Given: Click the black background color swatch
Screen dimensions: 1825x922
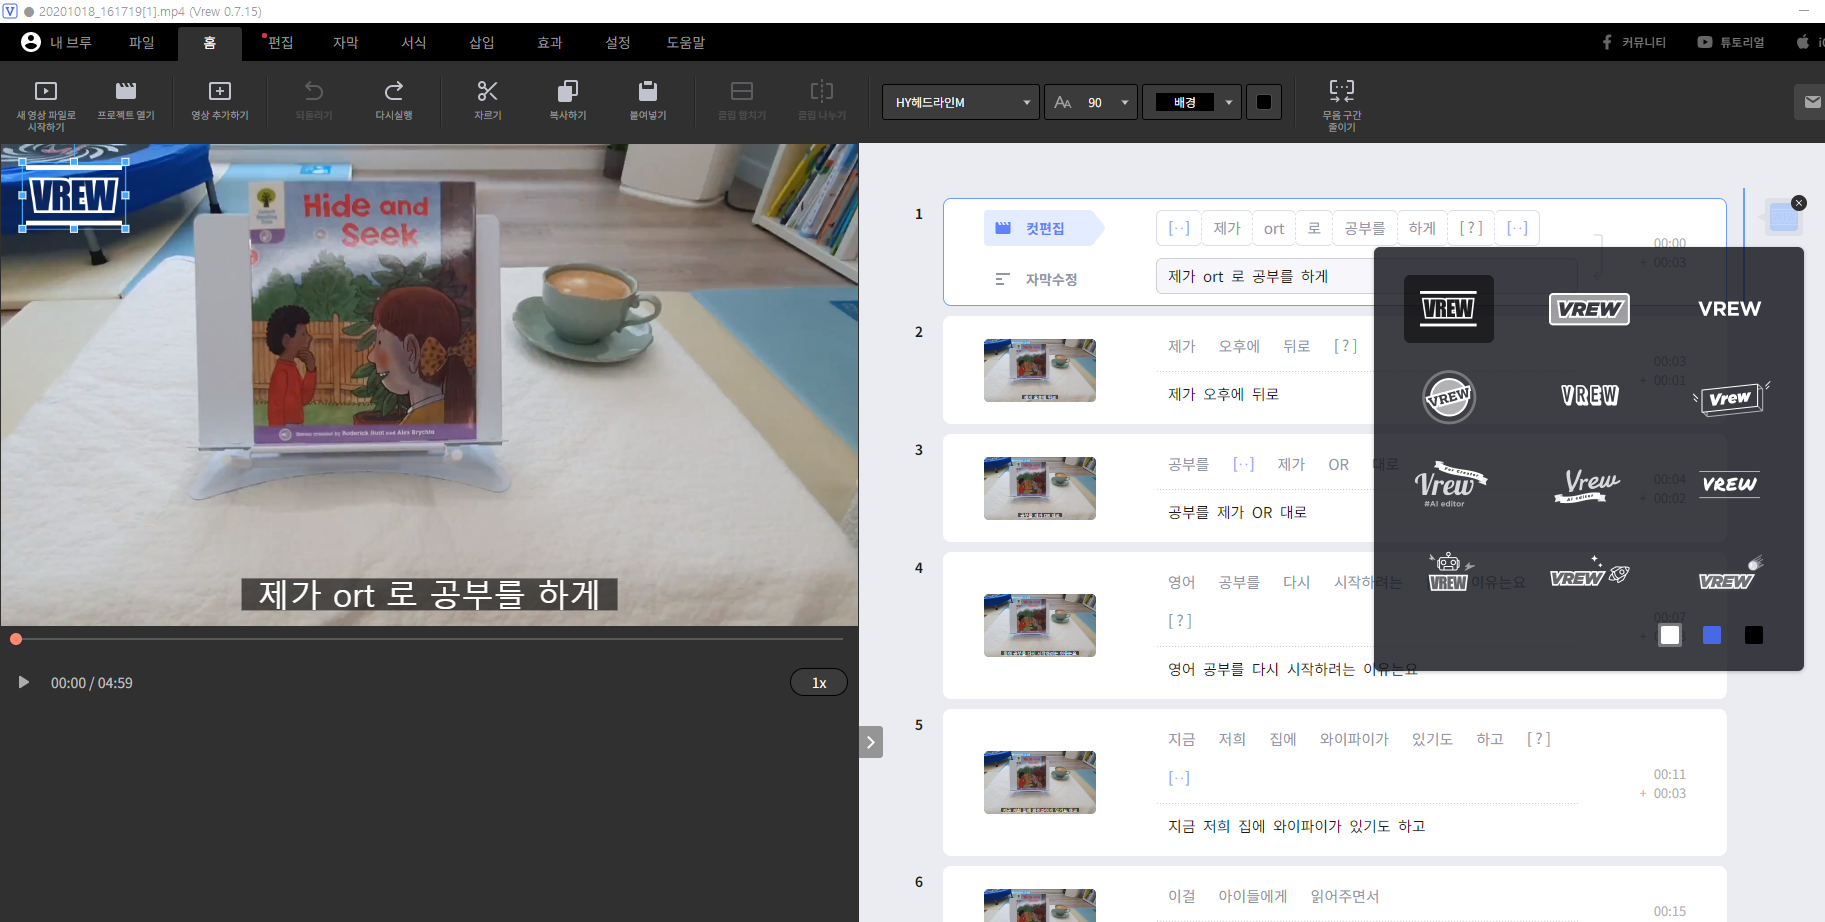Looking at the screenshot, I should click(x=1264, y=102).
